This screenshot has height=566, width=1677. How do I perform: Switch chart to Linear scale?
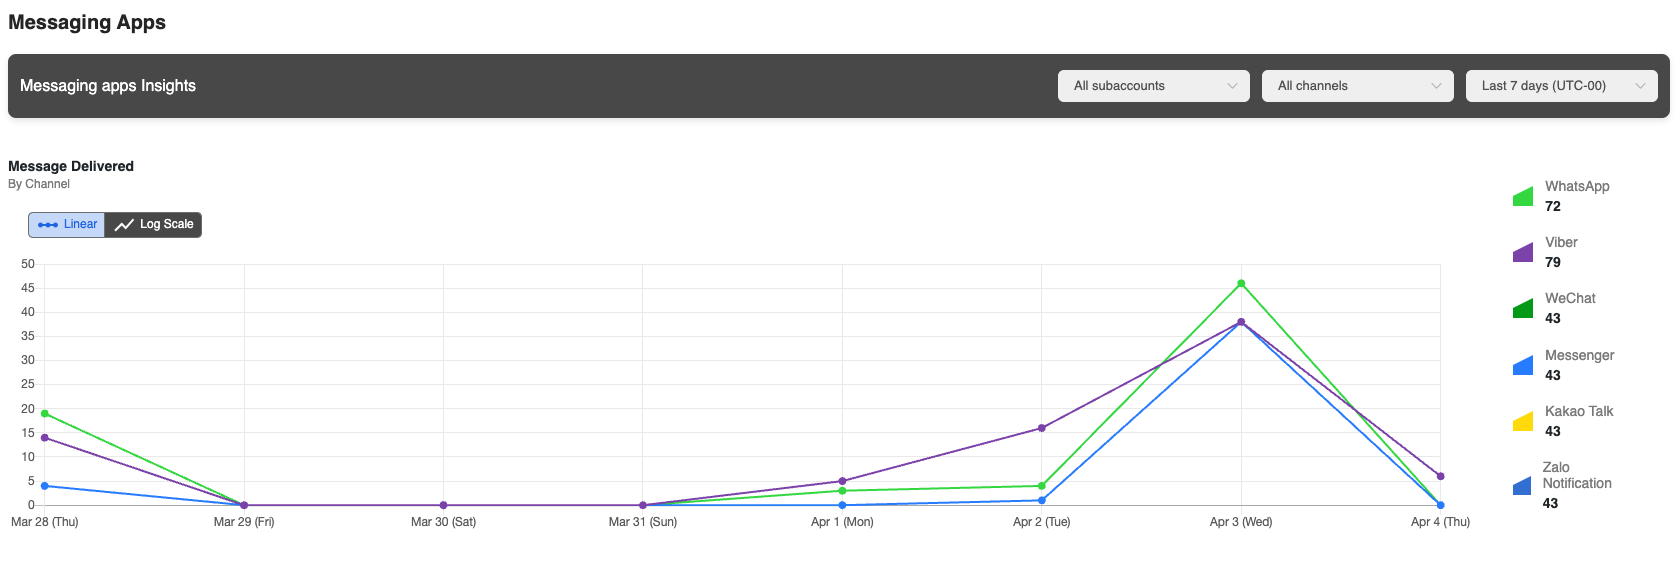tap(67, 225)
